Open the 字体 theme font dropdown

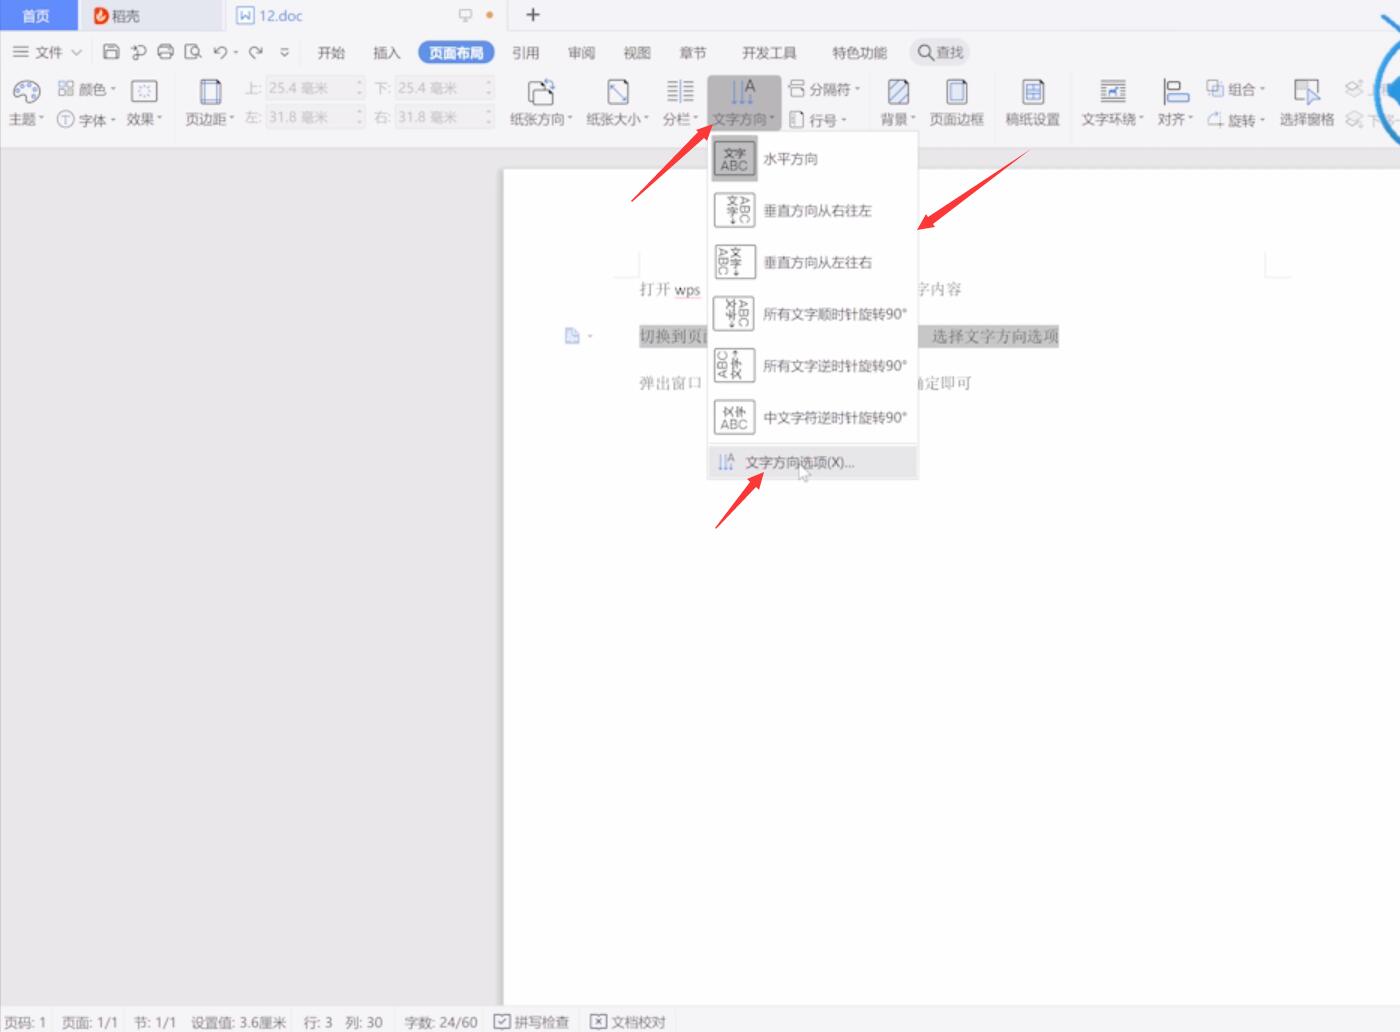(86, 119)
